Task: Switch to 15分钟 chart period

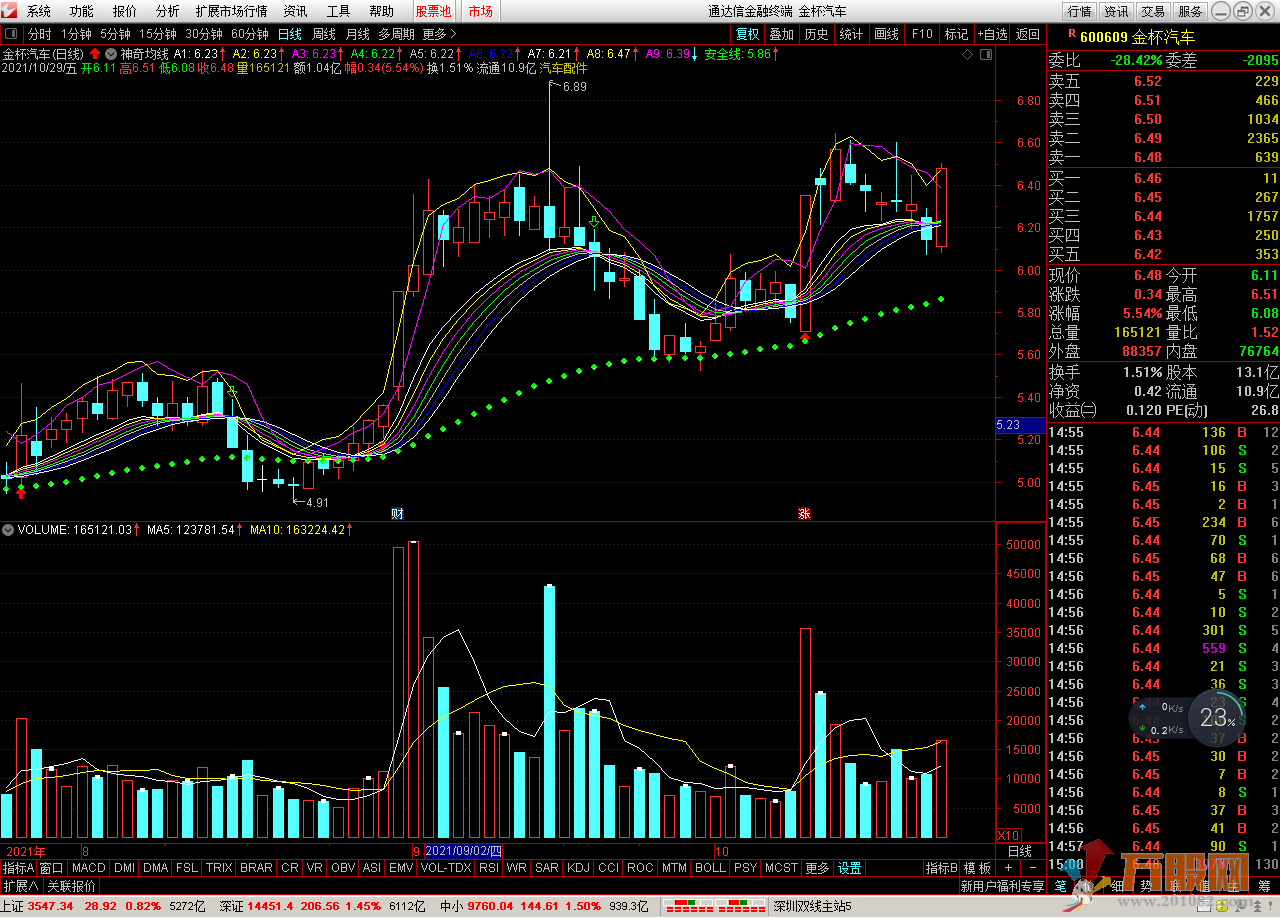Action: click(x=157, y=34)
